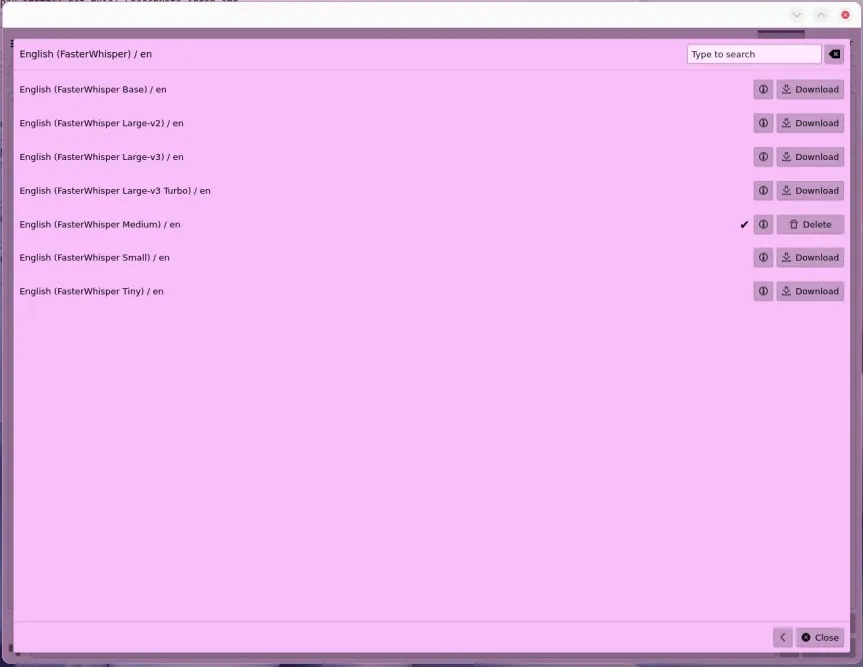Click the checkmark beside FasterWhisper Medium

[744, 225]
